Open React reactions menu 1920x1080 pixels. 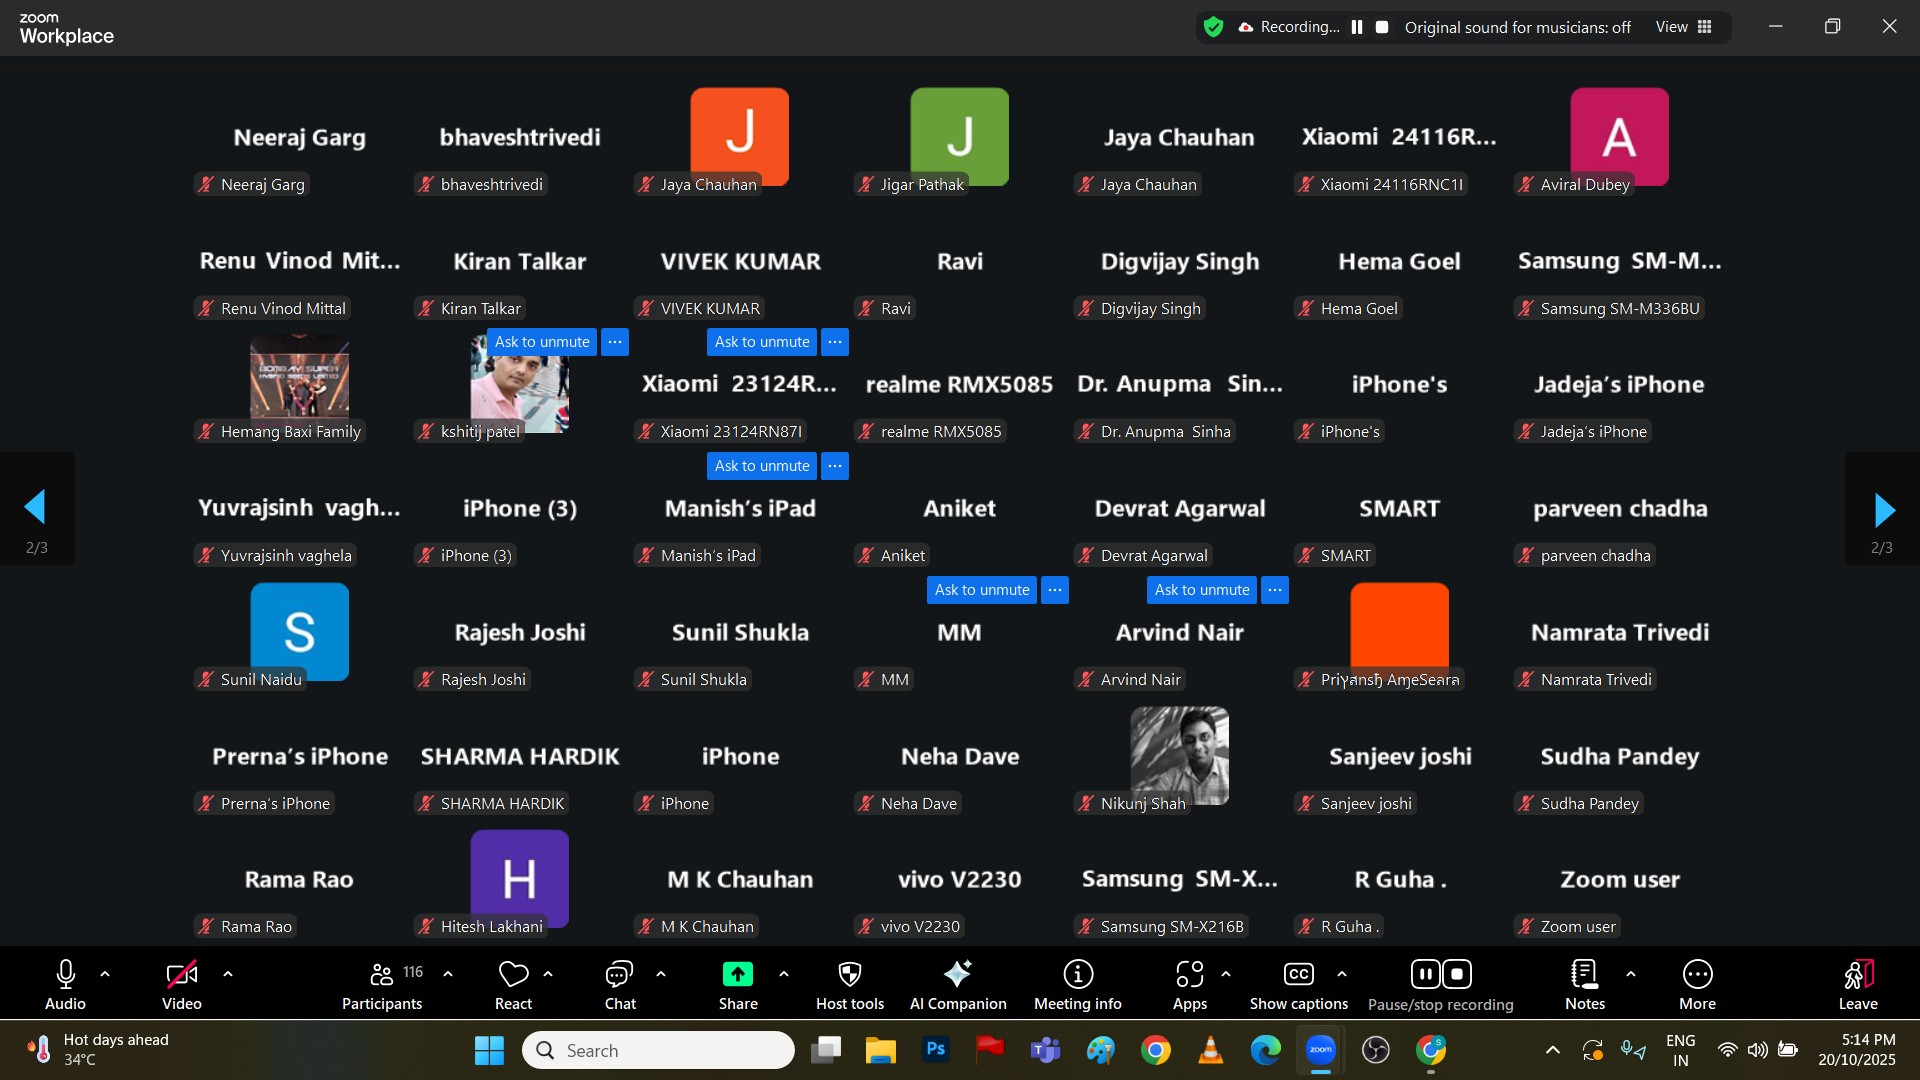pos(513,975)
